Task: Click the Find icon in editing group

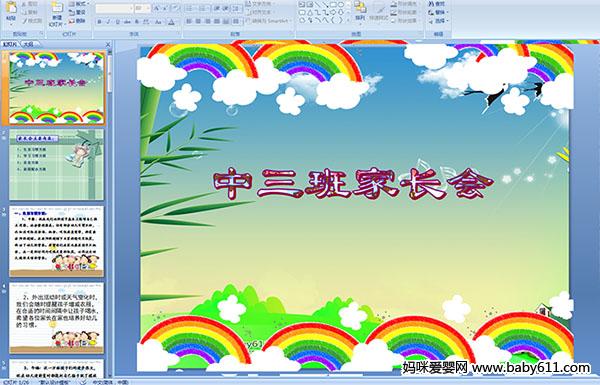Action: click(x=437, y=4)
